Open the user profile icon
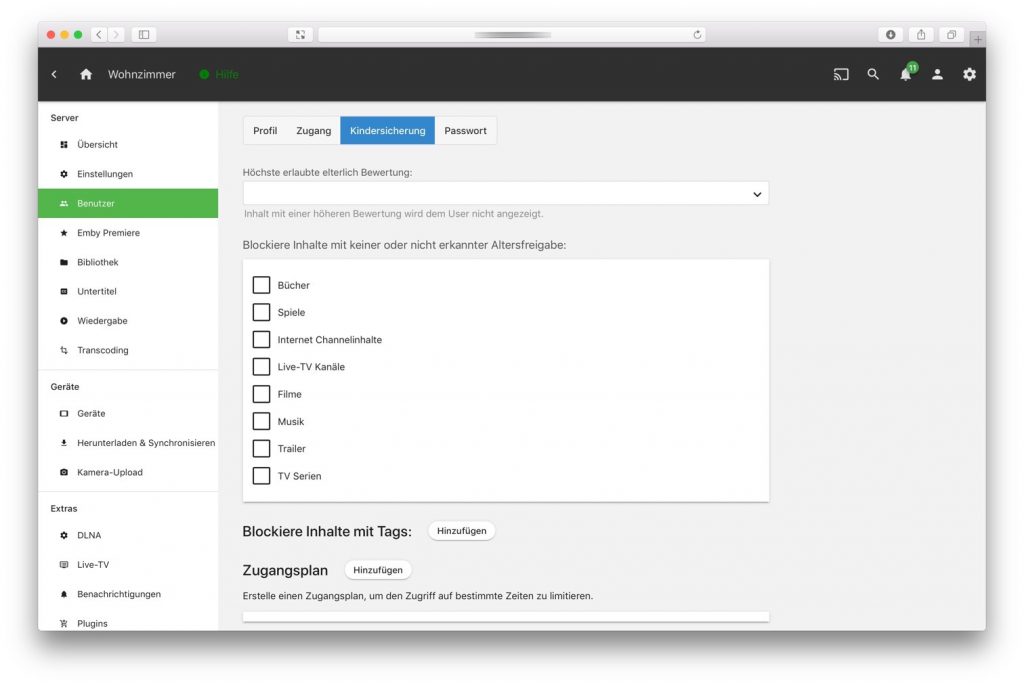Image resolution: width=1024 pixels, height=685 pixels. coord(937,74)
